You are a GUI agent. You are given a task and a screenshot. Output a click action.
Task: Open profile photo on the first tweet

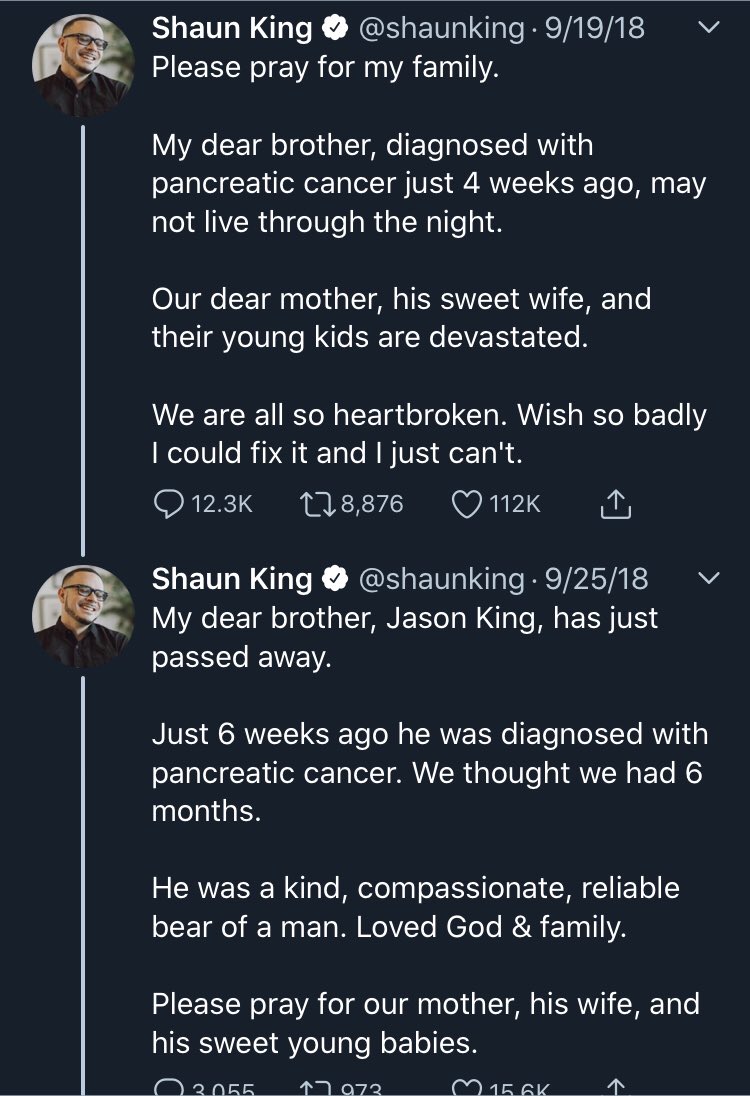(x=83, y=65)
